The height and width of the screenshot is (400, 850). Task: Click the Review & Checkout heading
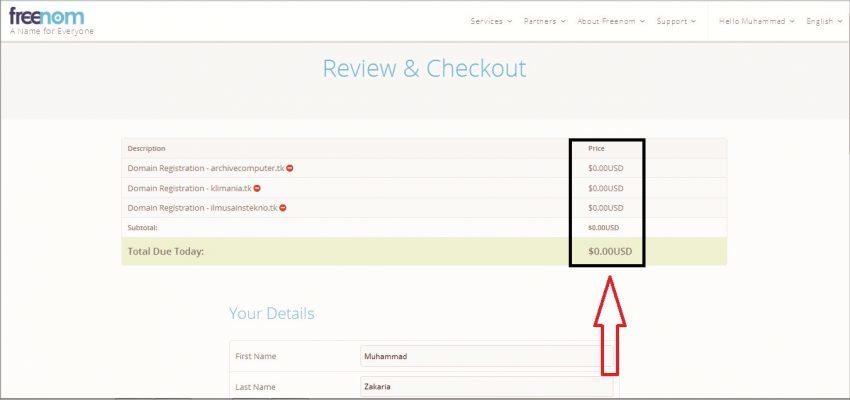click(x=424, y=69)
